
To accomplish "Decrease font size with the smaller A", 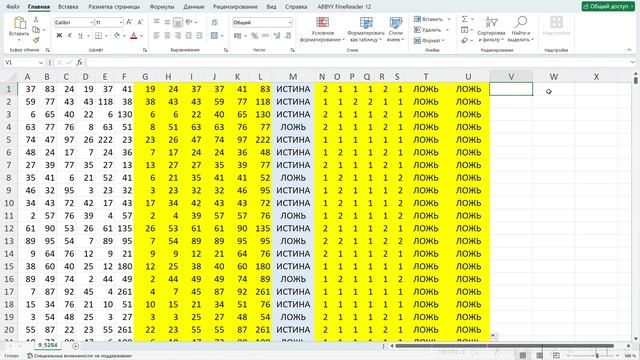I will coord(140,22).
